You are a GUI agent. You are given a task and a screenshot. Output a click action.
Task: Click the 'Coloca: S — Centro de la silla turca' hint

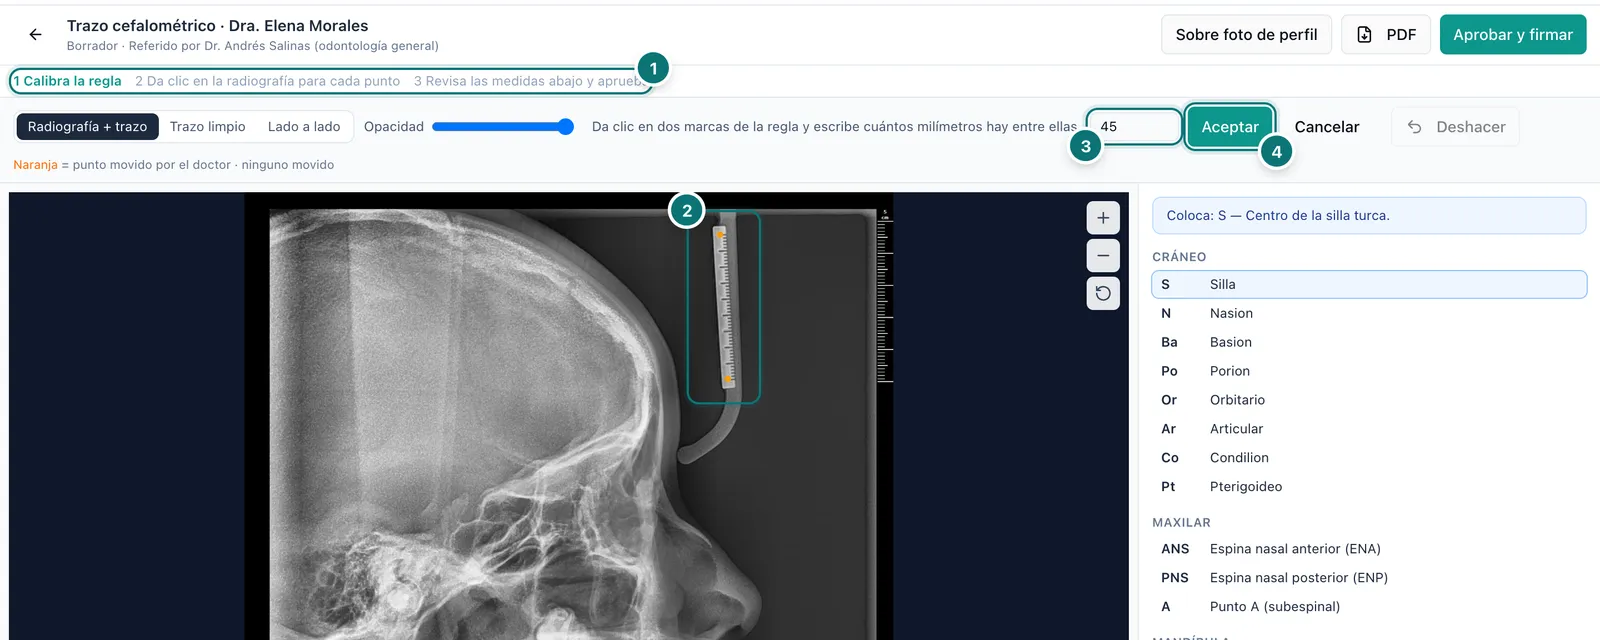click(x=1369, y=215)
